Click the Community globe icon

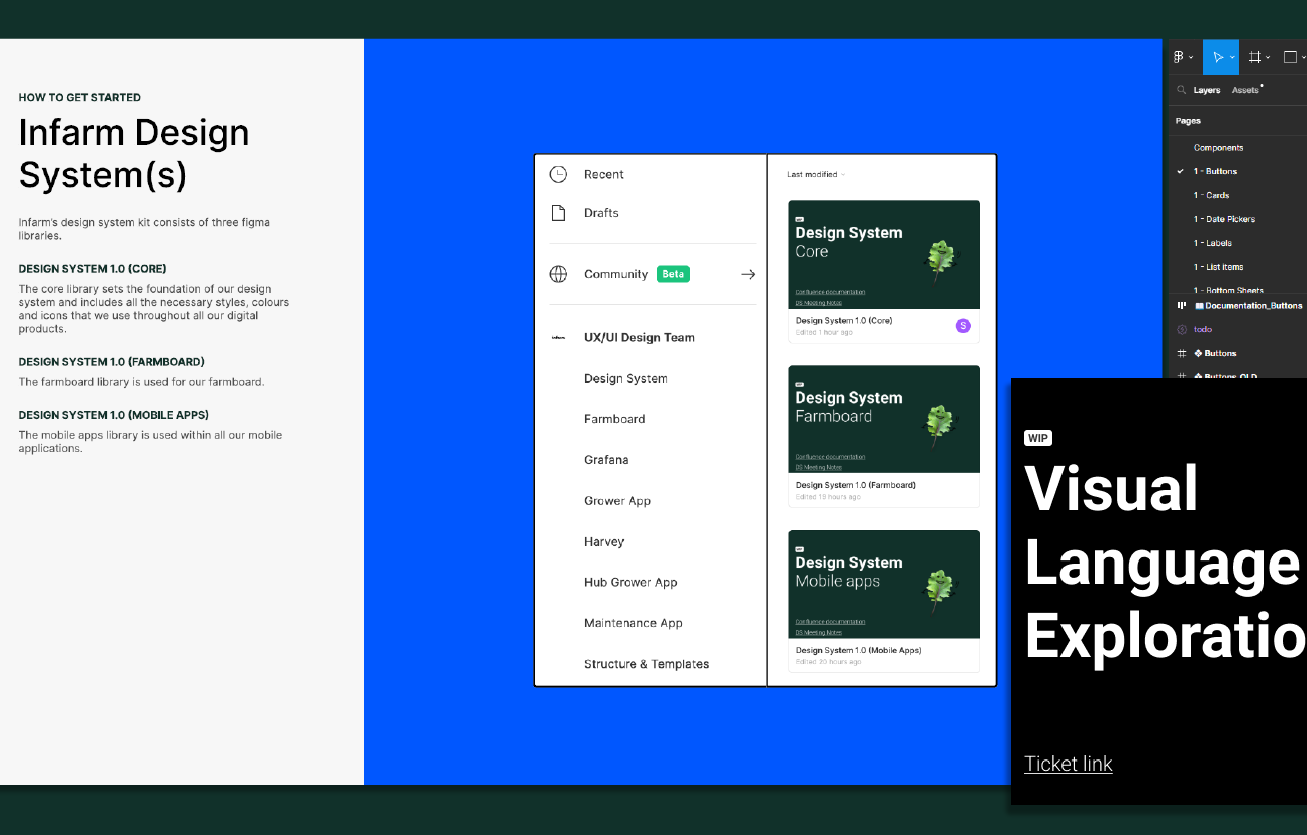pos(558,274)
